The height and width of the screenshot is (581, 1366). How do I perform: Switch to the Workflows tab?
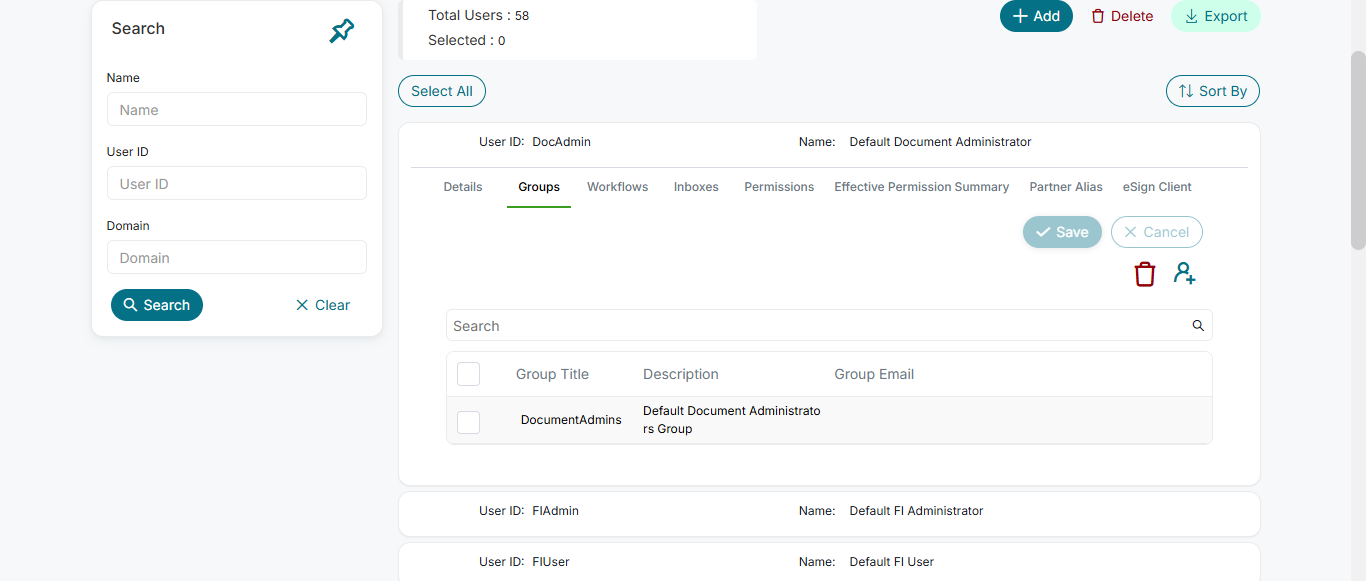point(617,187)
